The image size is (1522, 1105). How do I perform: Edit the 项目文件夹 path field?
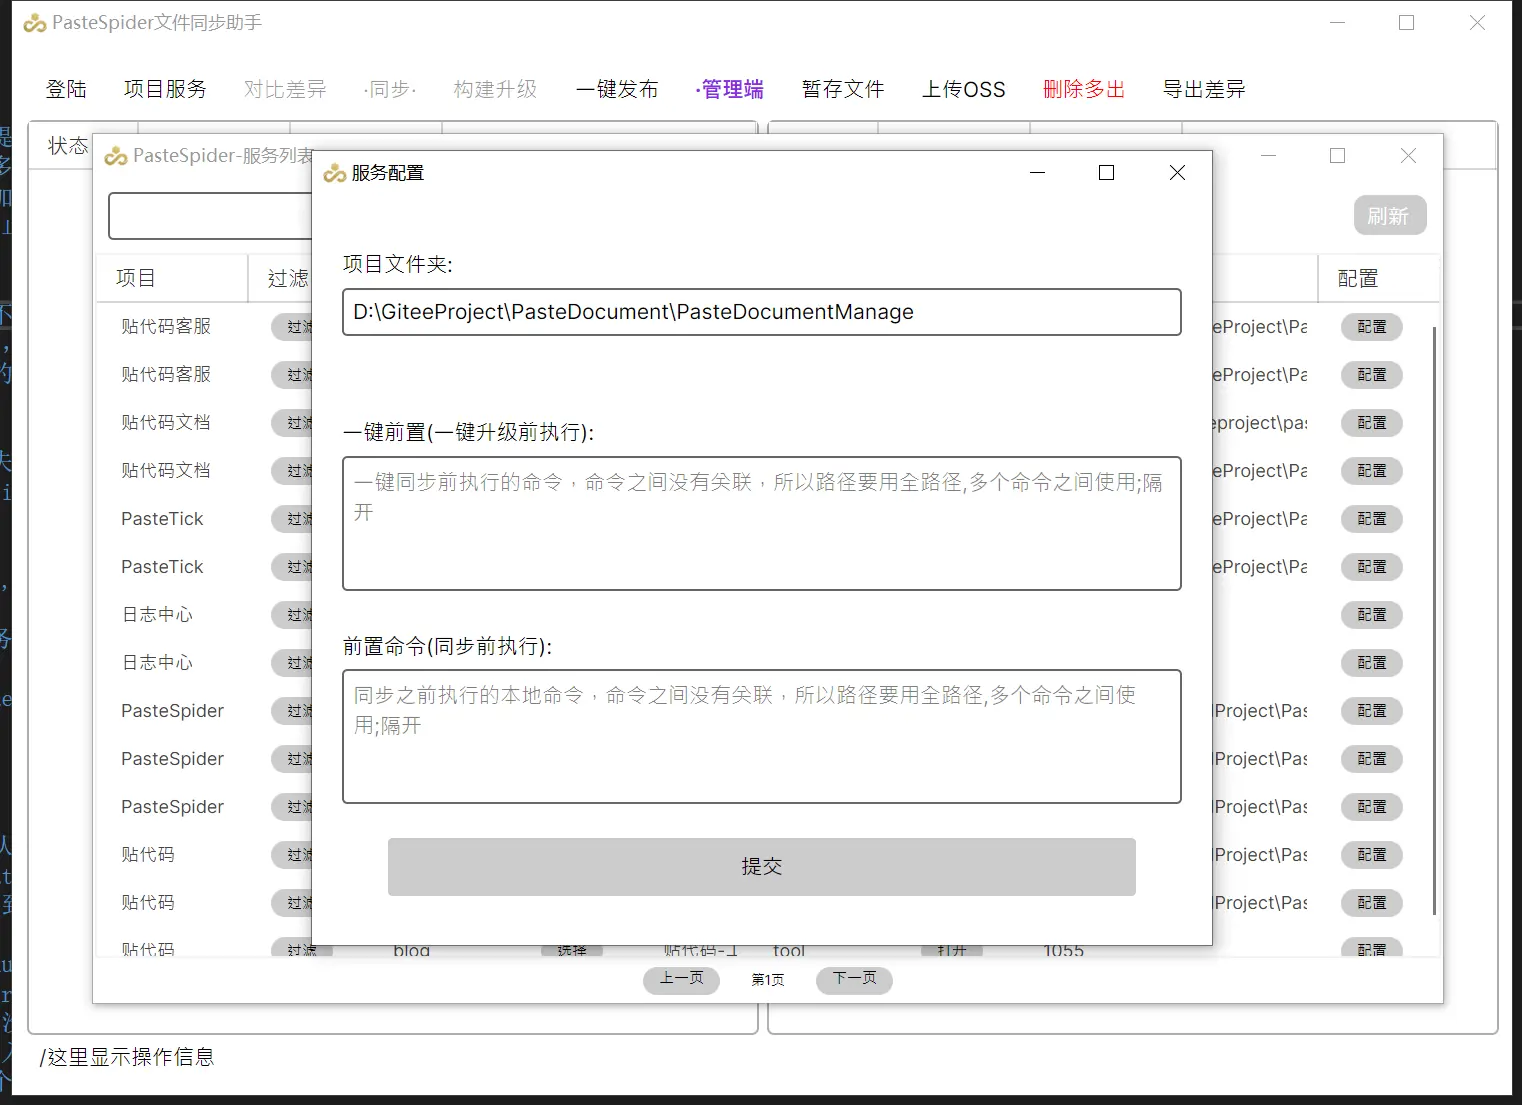(762, 312)
